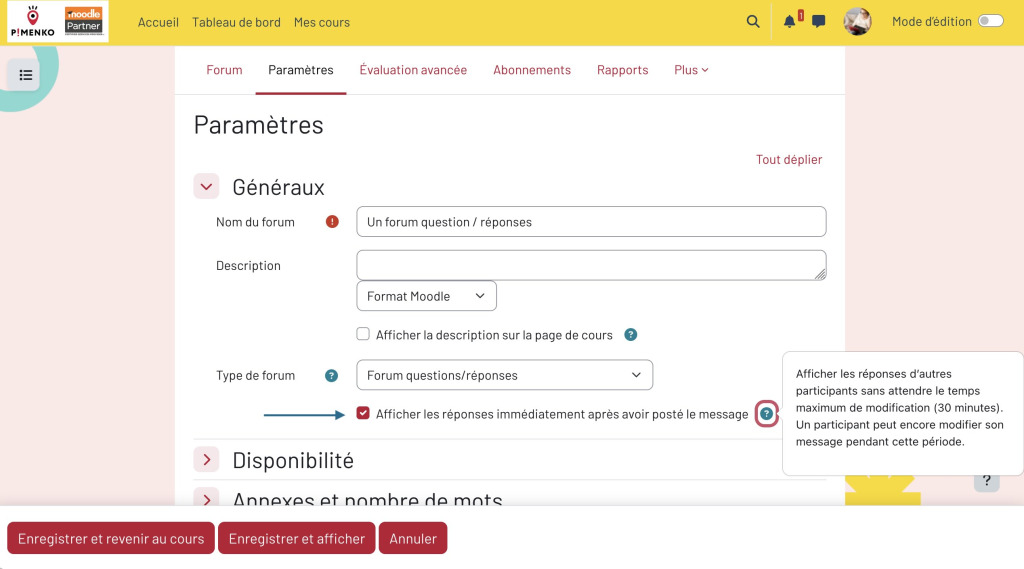Click Enregistrer et revenir au cours
The image size is (1024, 569).
click(x=110, y=538)
